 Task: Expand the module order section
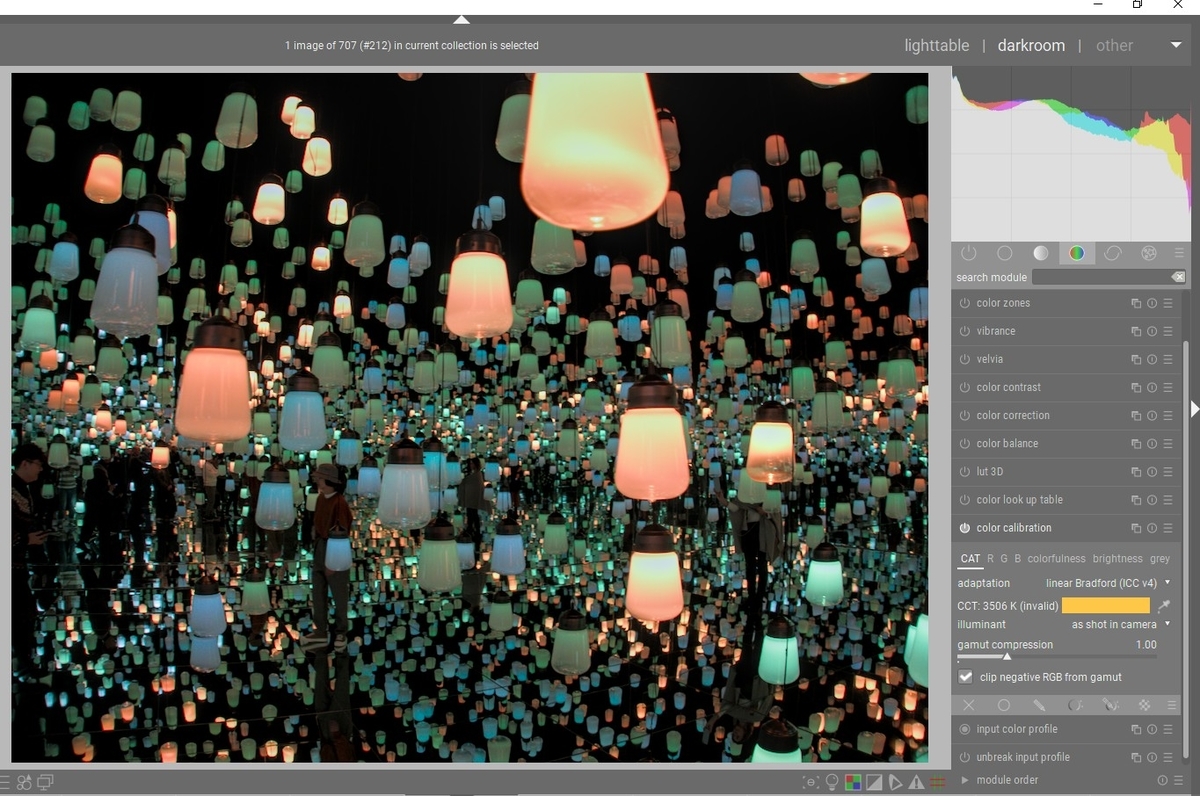965,780
